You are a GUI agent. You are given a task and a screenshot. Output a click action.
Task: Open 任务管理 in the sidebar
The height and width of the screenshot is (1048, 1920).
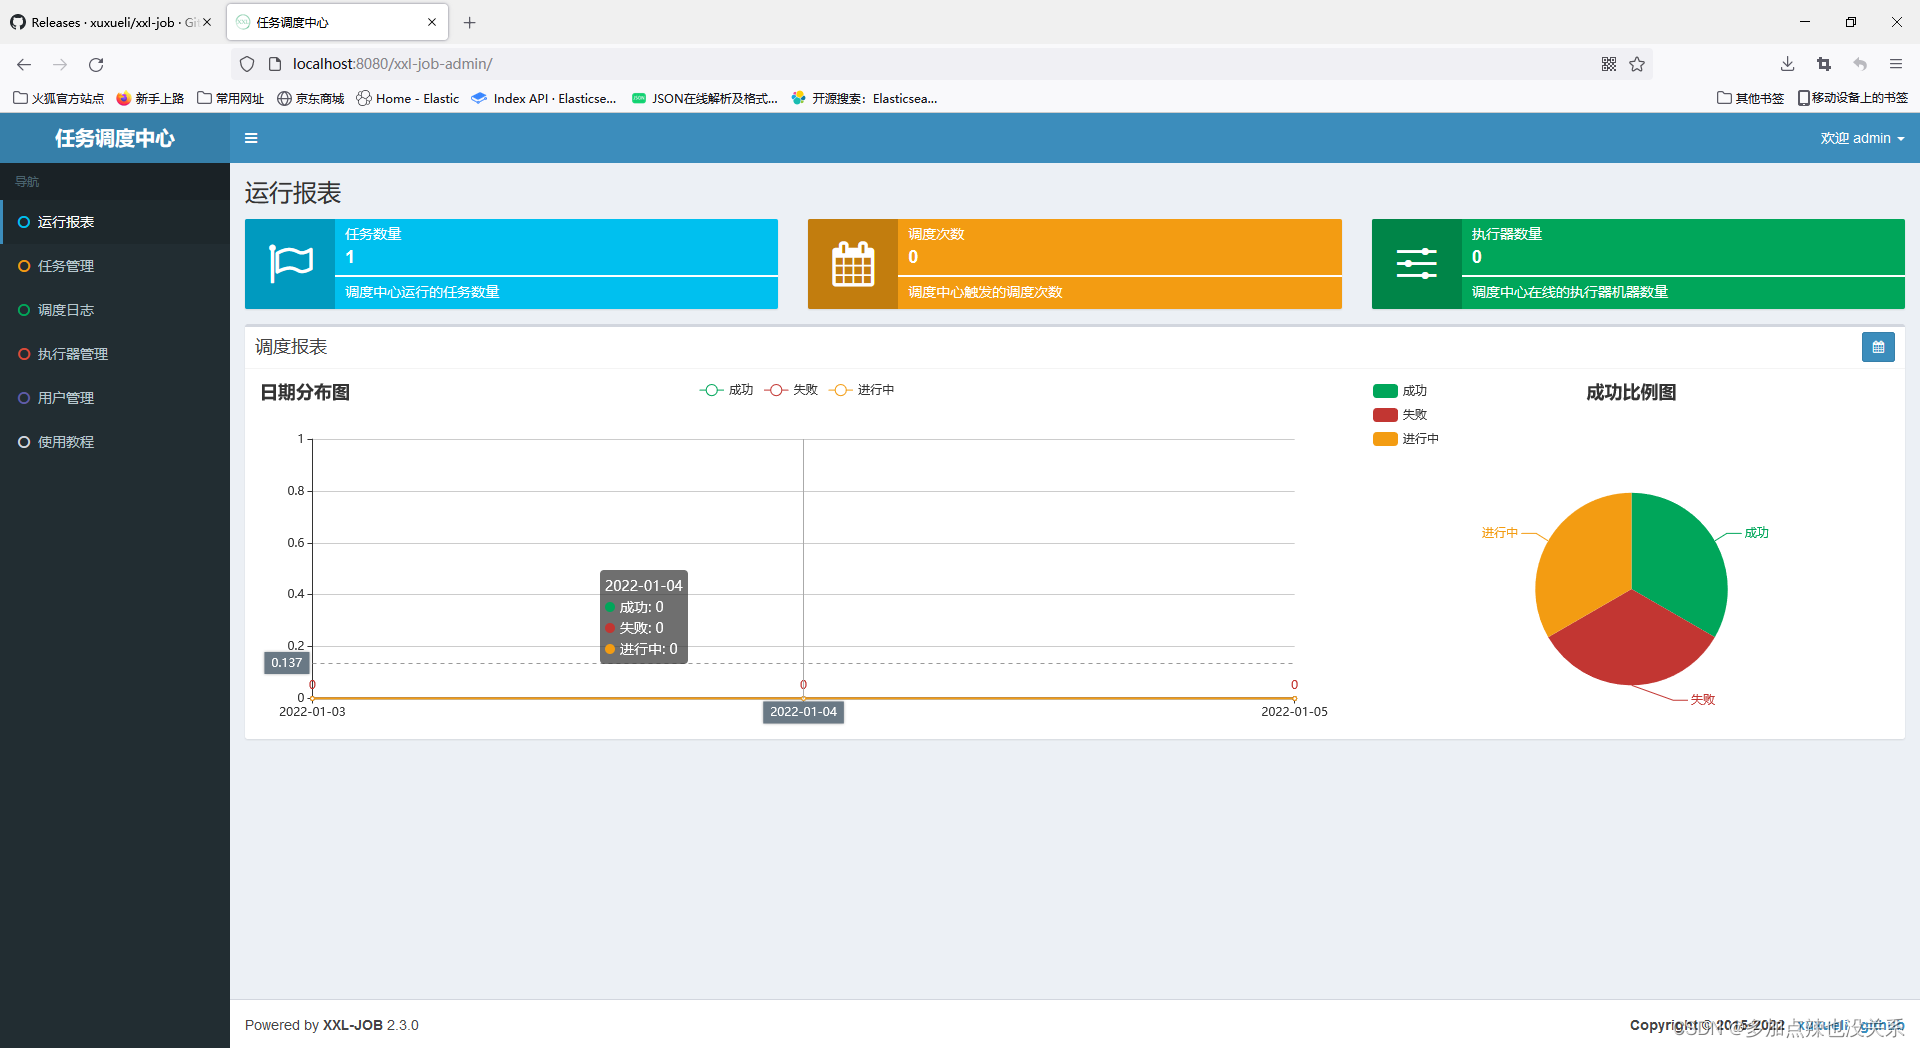115,266
